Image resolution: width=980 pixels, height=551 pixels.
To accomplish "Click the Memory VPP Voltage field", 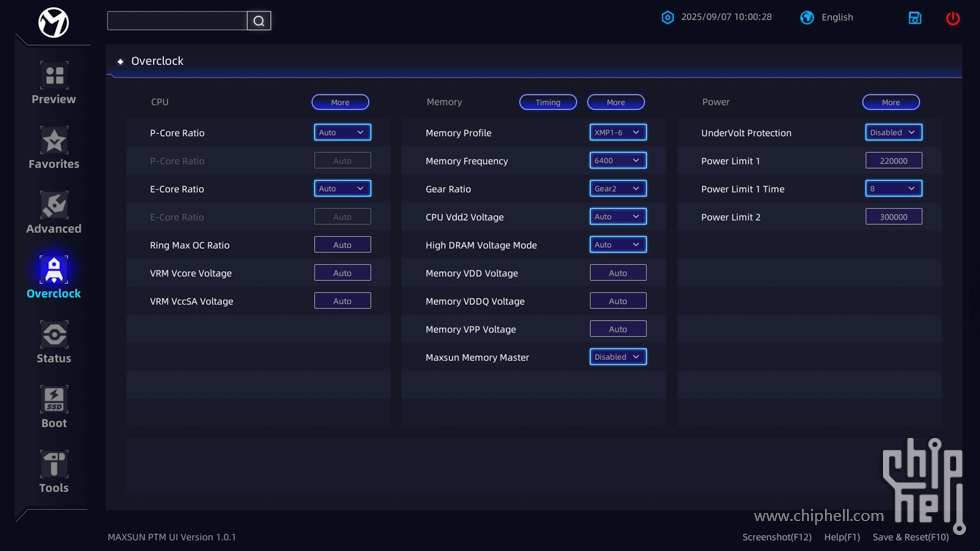I will (x=618, y=329).
